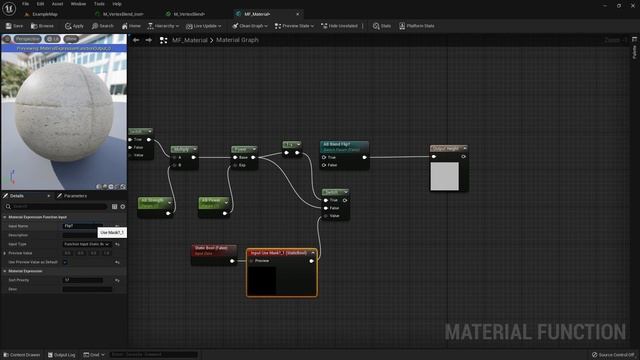Apply the material changes
640x360 pixels.
click(x=74, y=26)
